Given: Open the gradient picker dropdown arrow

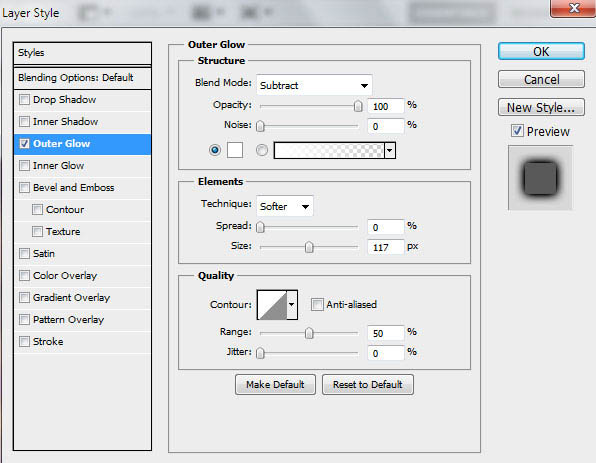Looking at the screenshot, I should [390, 150].
